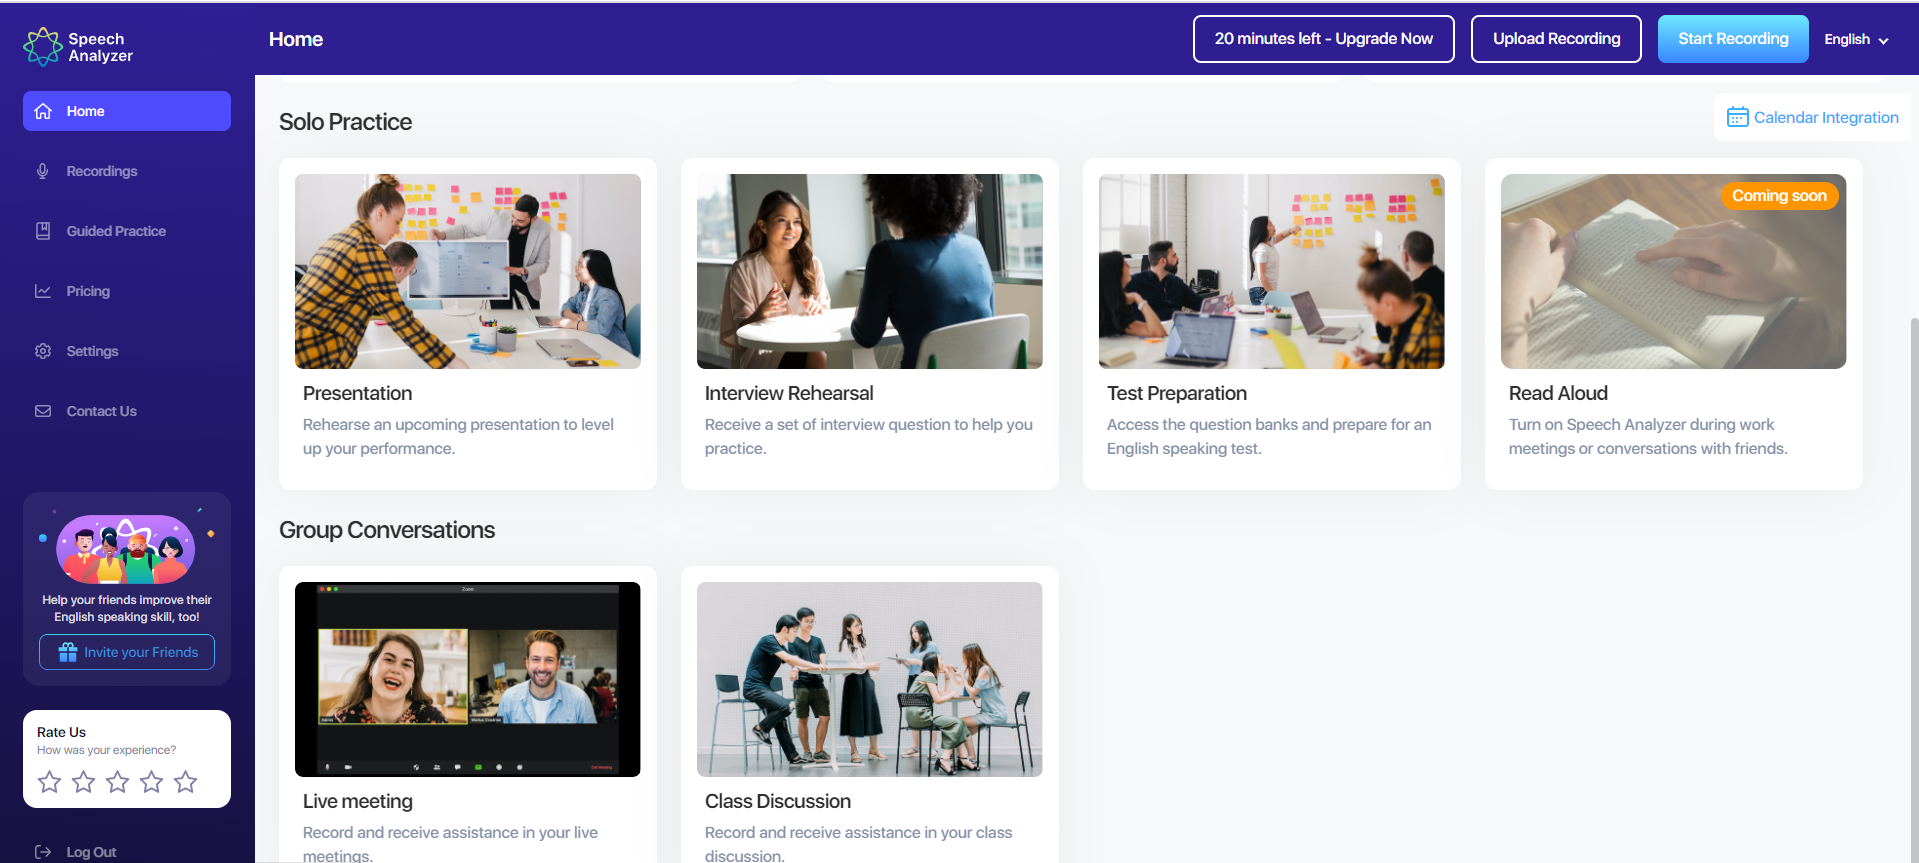Expand the English language dropdown

tap(1856, 39)
